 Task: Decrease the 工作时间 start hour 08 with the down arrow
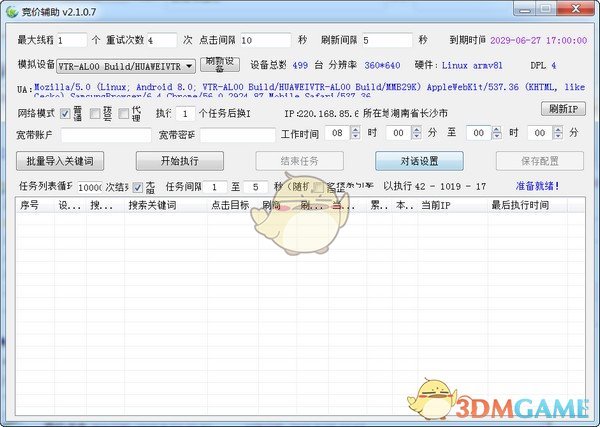tap(355, 136)
